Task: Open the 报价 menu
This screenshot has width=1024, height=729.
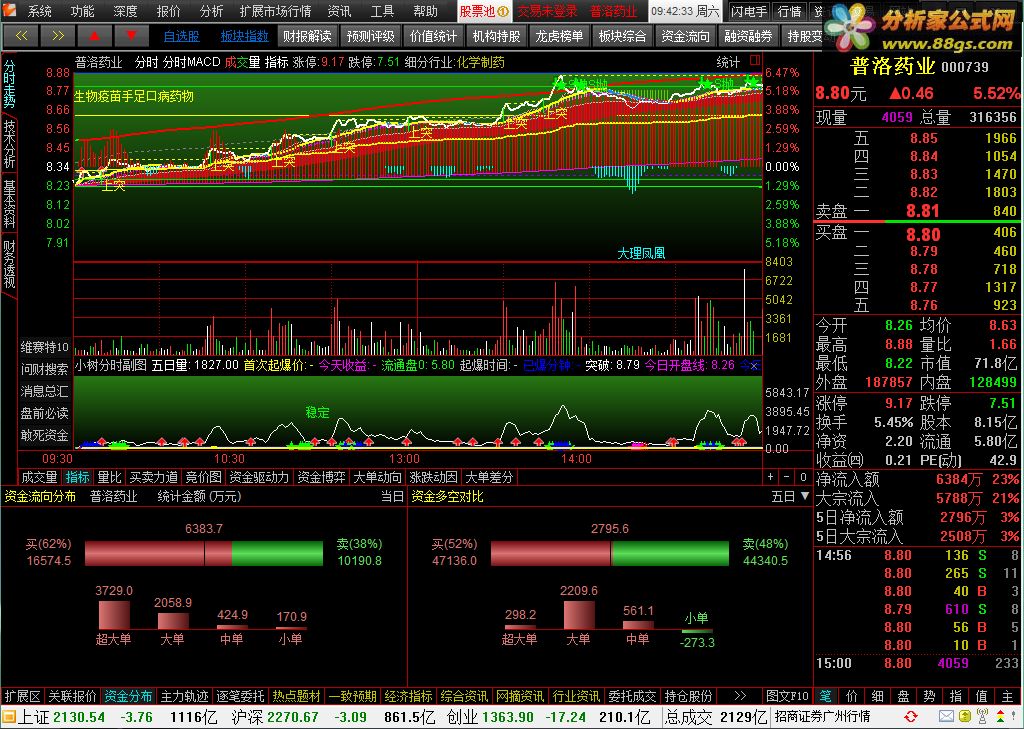Action: click(168, 11)
